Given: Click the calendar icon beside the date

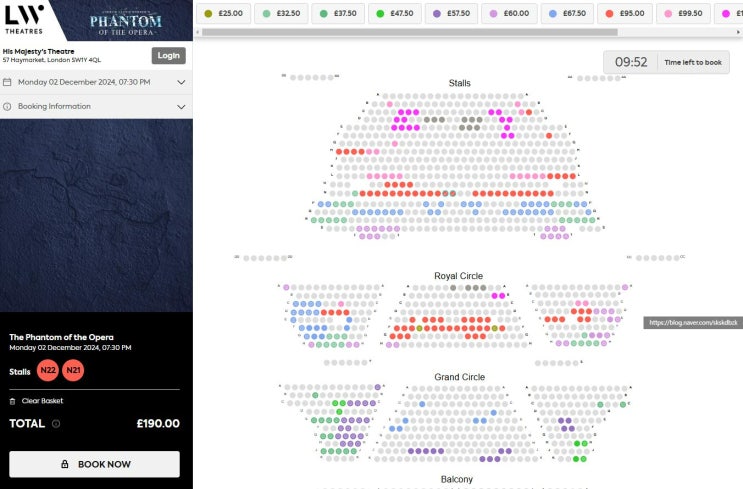Looking at the screenshot, I should click(8, 82).
